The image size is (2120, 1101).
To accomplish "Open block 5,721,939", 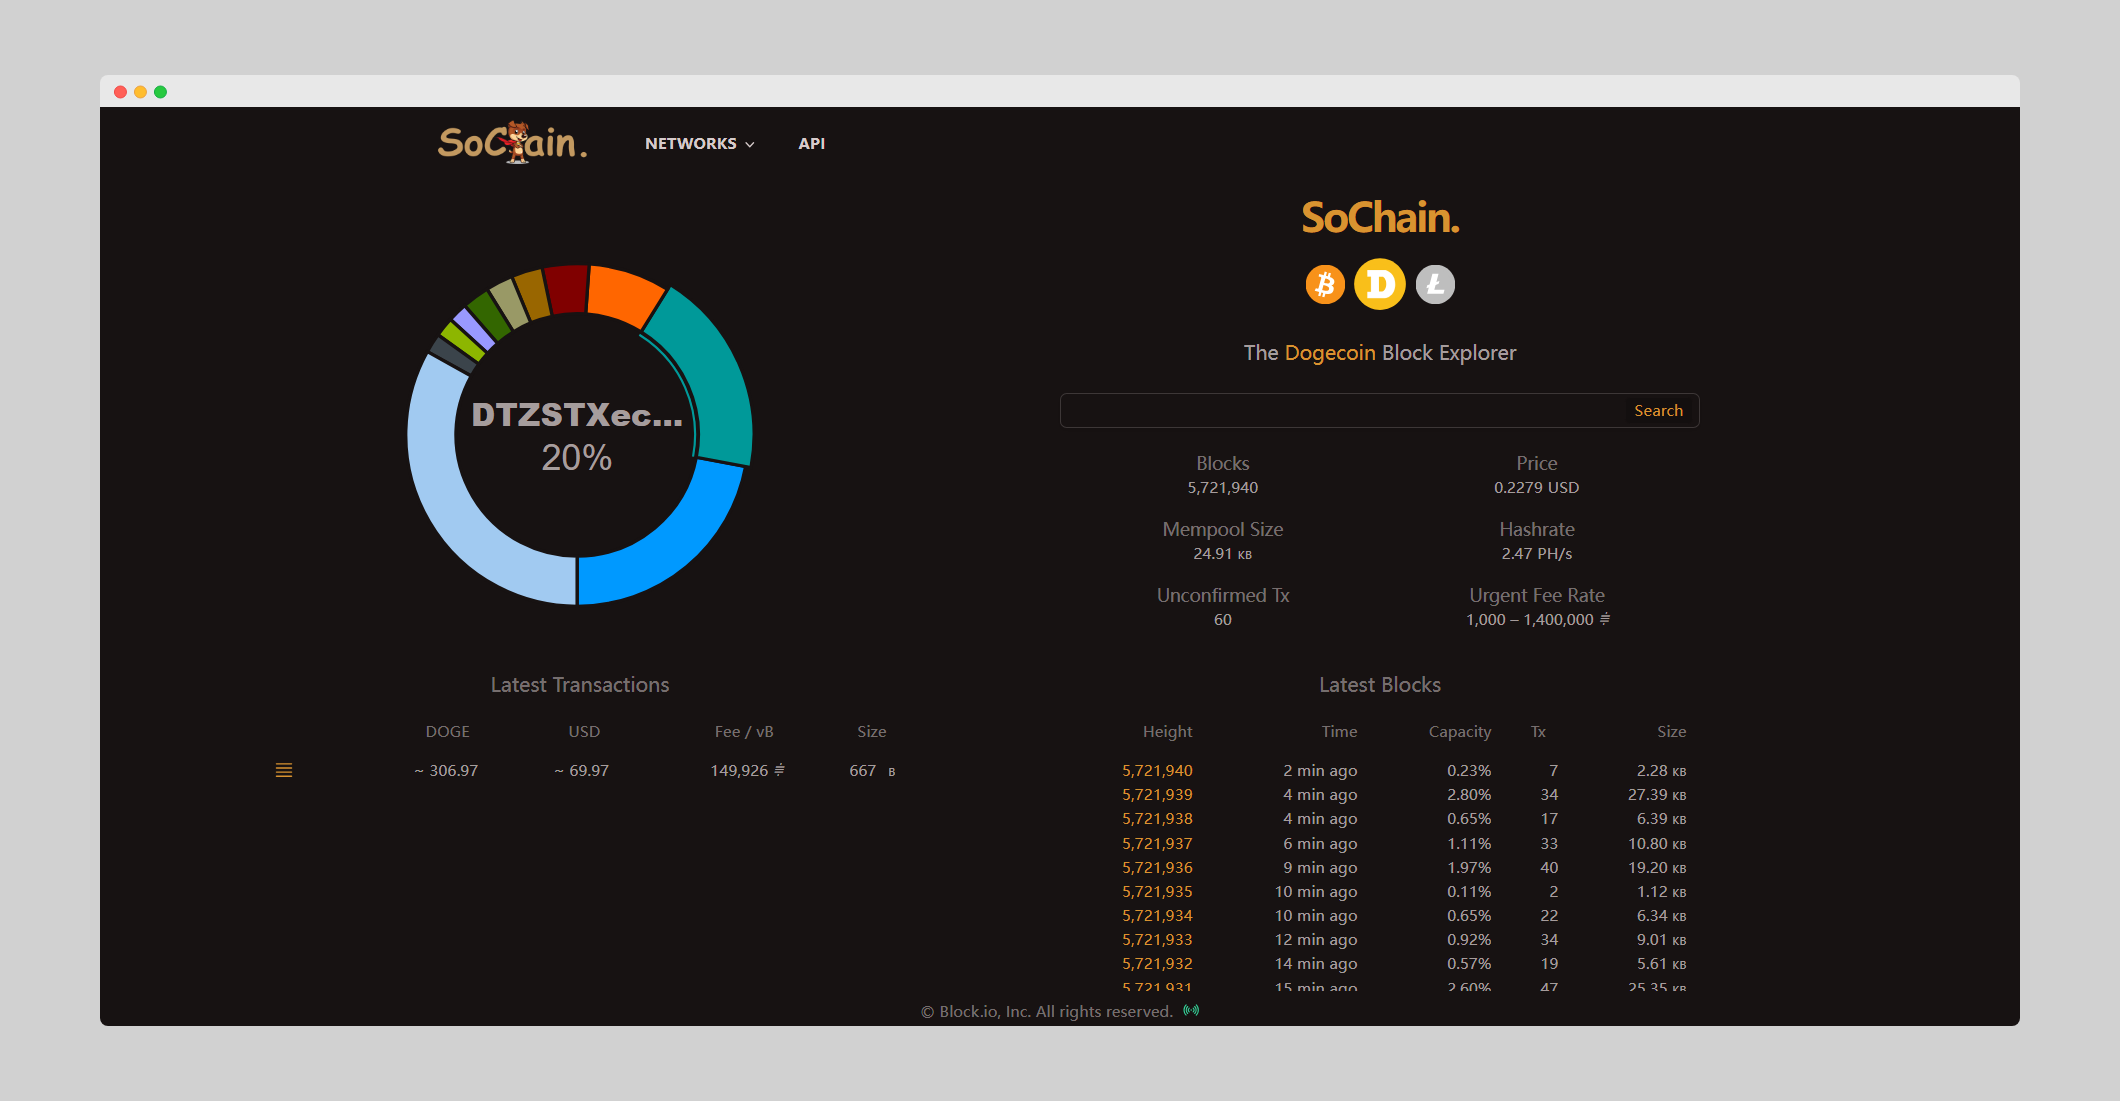I will (1157, 795).
